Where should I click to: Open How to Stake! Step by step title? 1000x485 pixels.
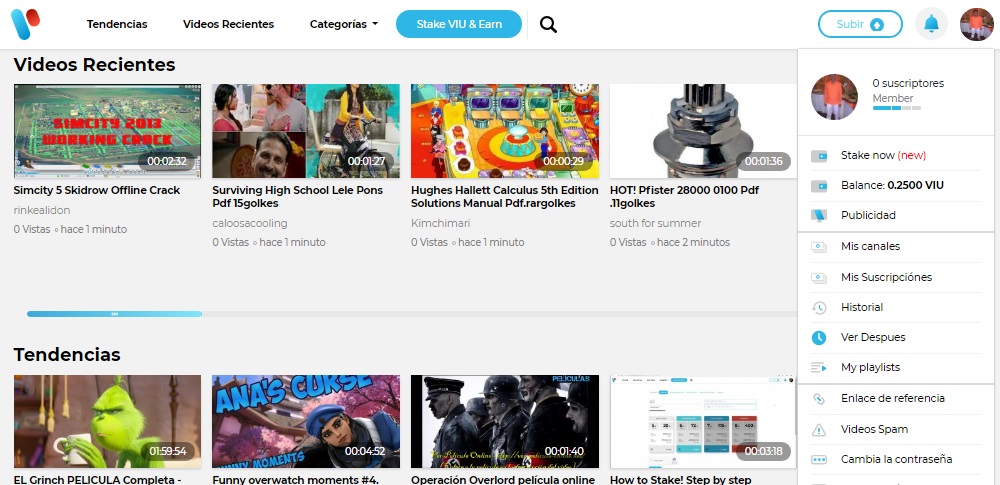pos(680,479)
